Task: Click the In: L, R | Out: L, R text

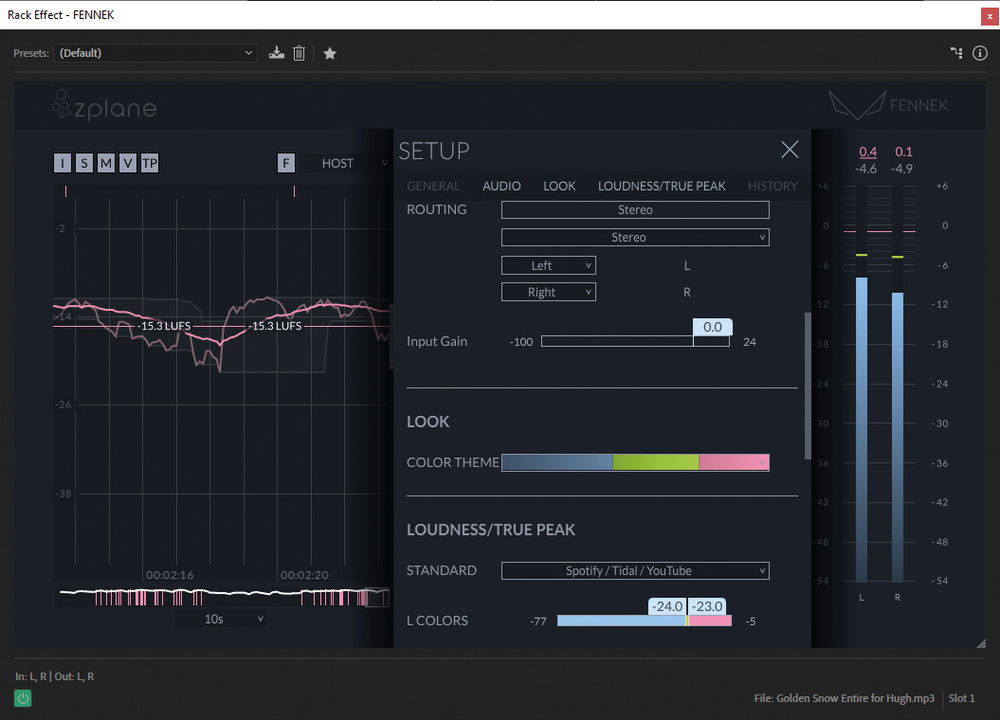Action: pyautogui.click(x=55, y=677)
